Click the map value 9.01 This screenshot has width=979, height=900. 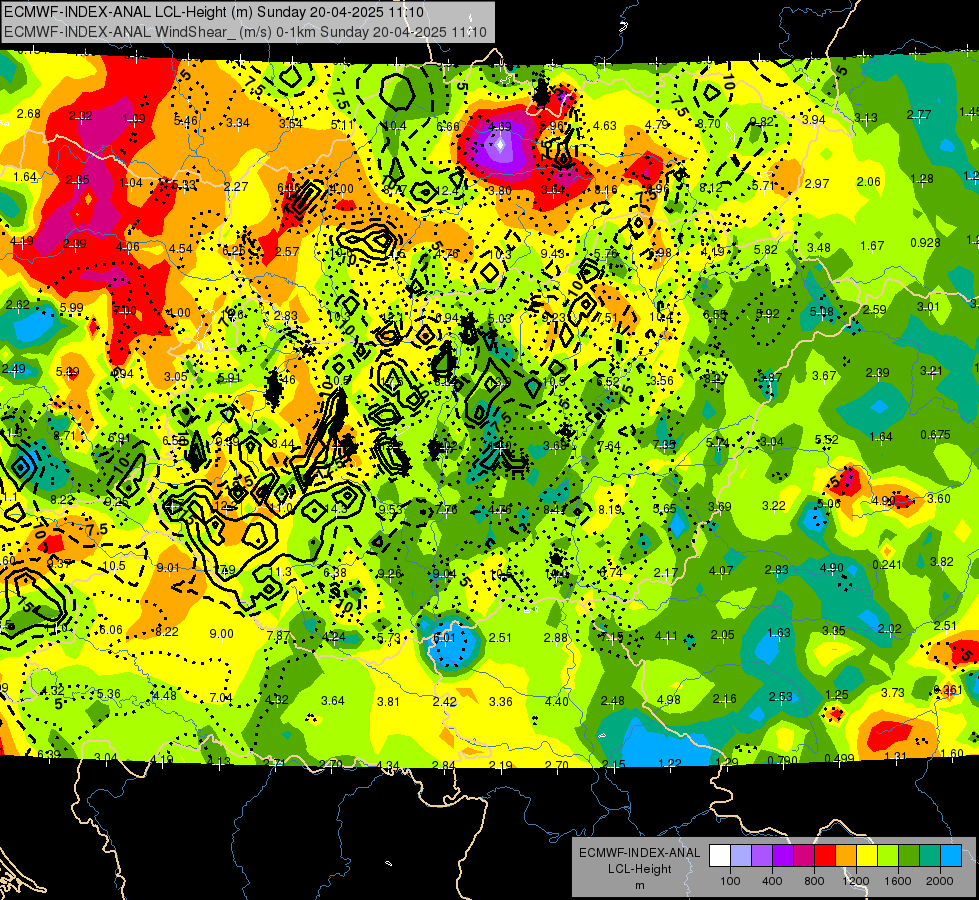168,567
